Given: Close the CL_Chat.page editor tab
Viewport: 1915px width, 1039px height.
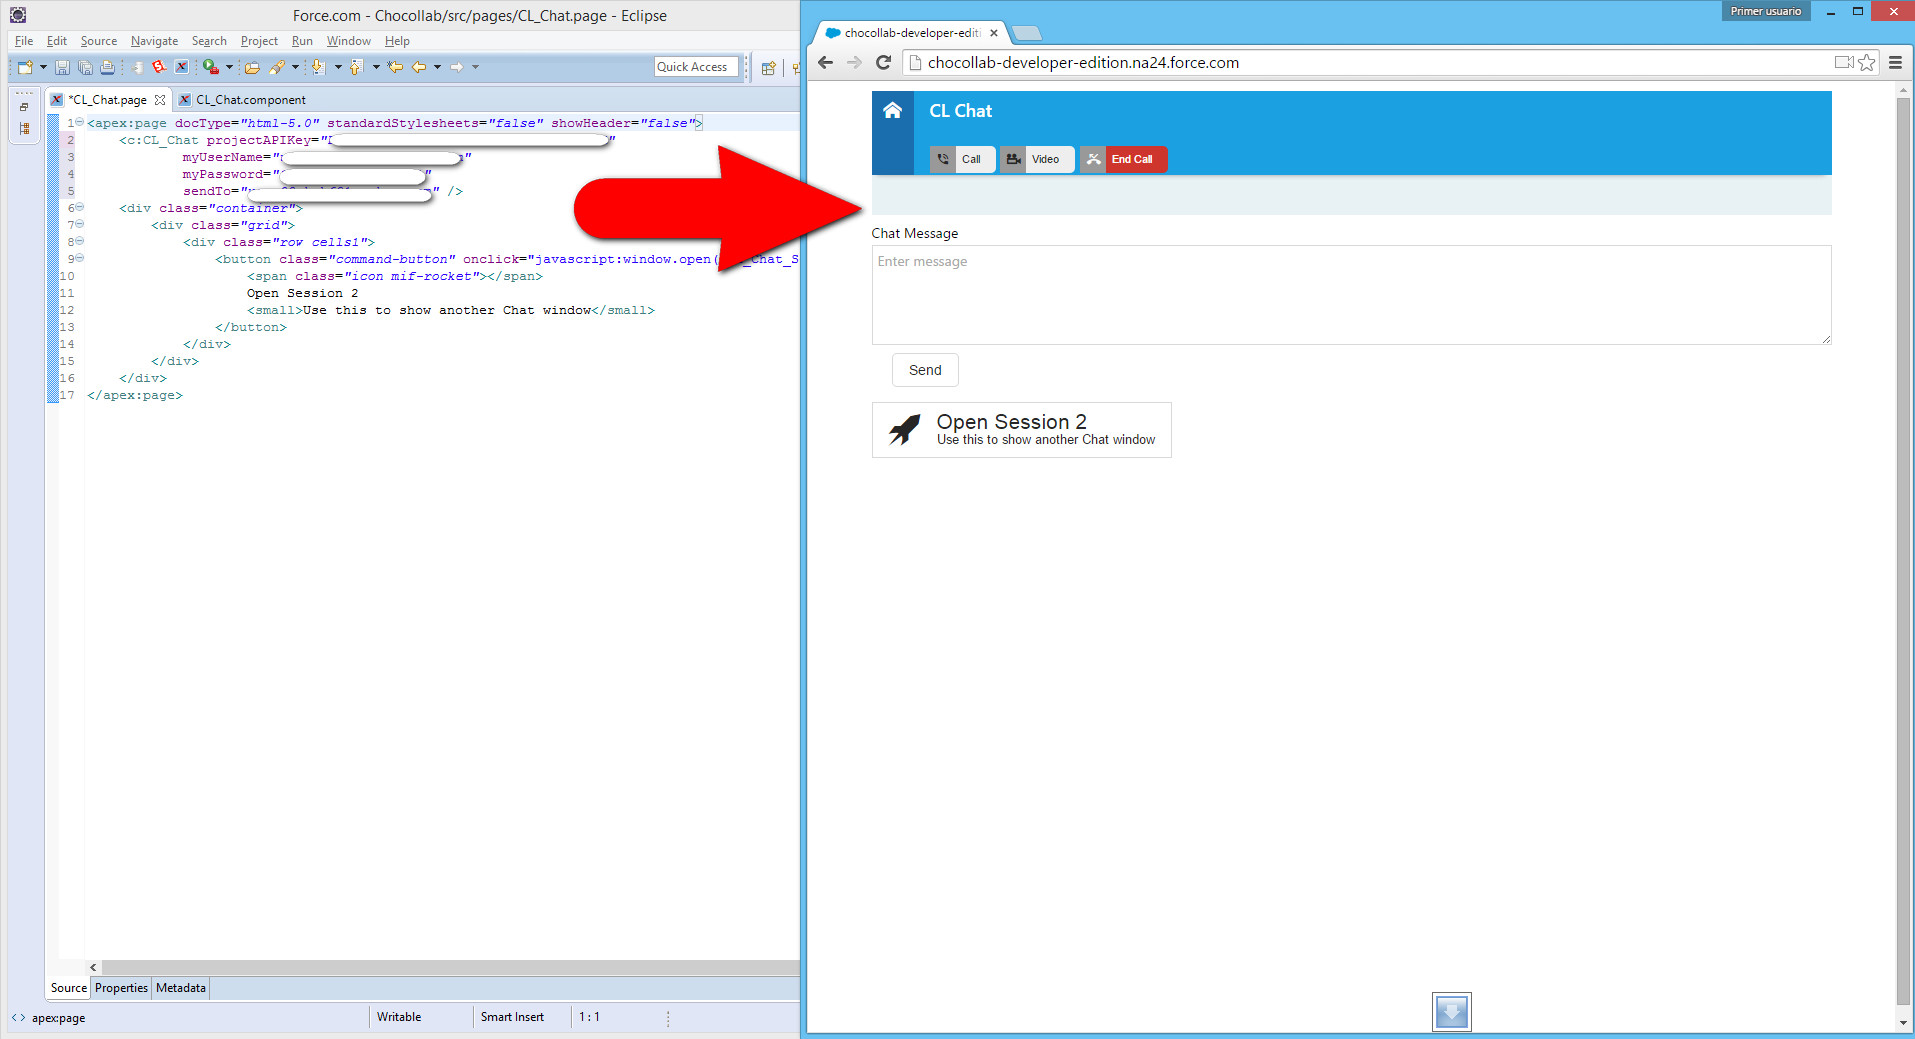Looking at the screenshot, I should click(160, 100).
